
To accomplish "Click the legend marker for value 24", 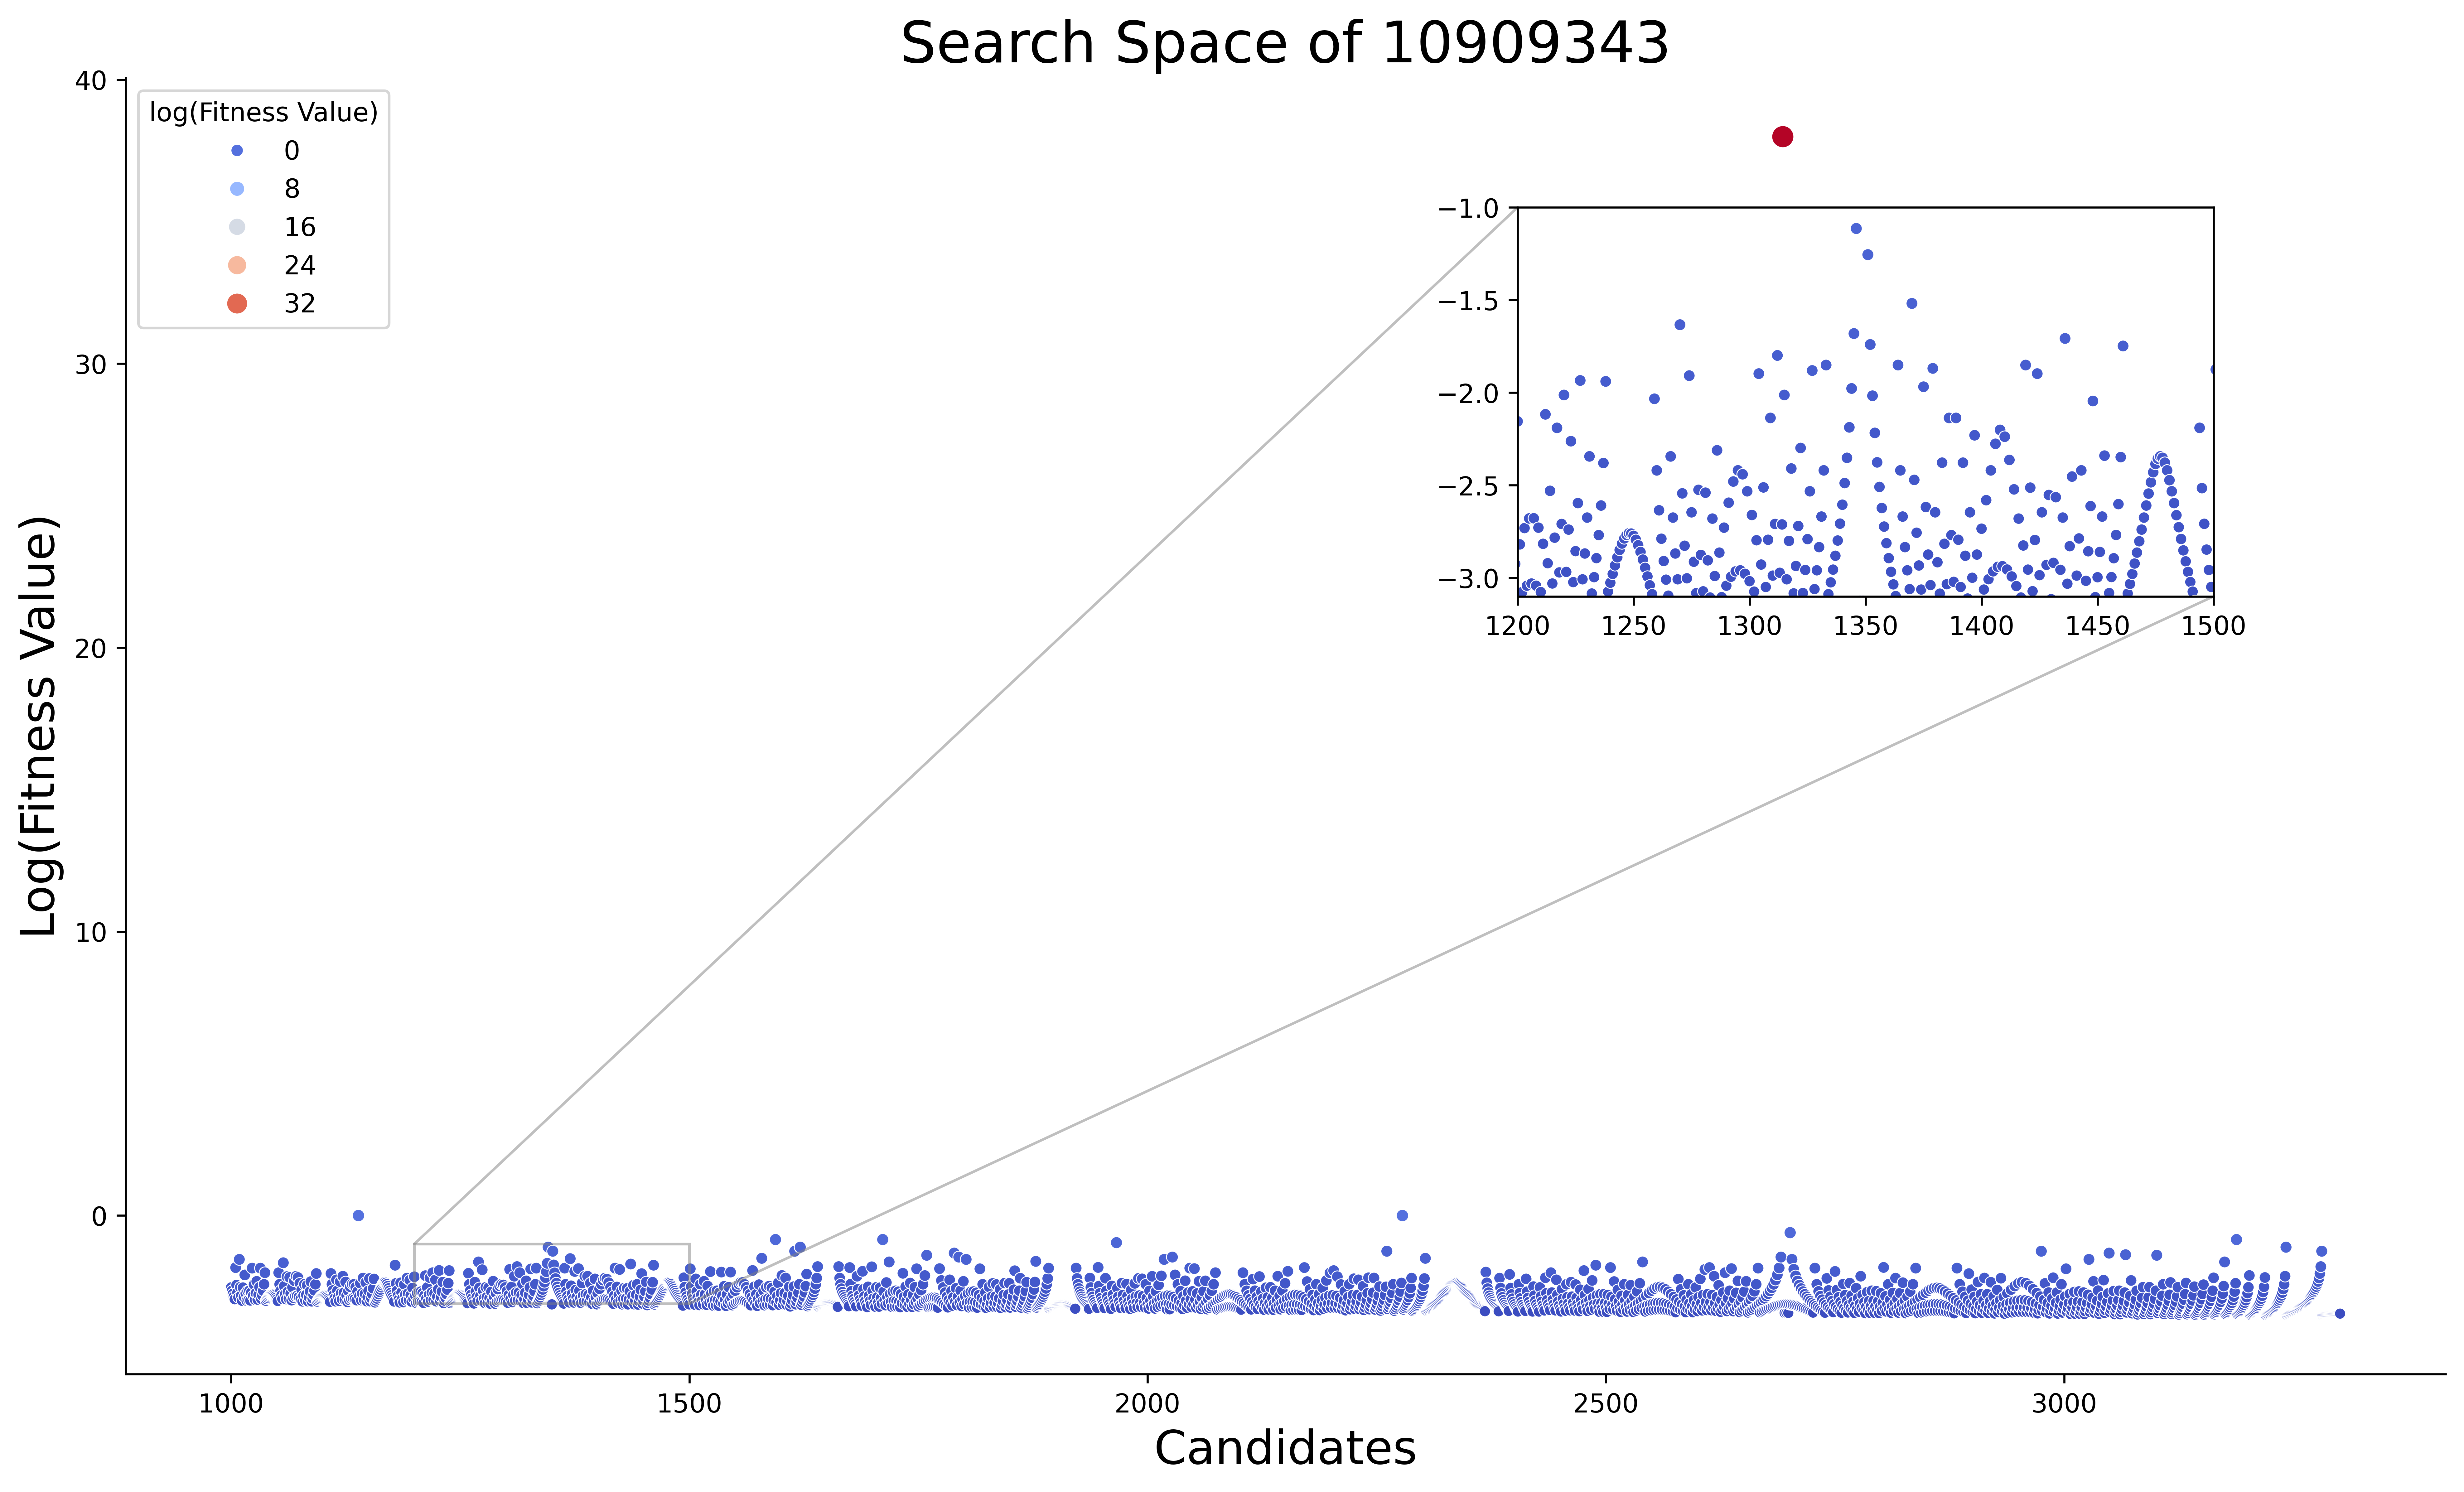I will coord(237,265).
